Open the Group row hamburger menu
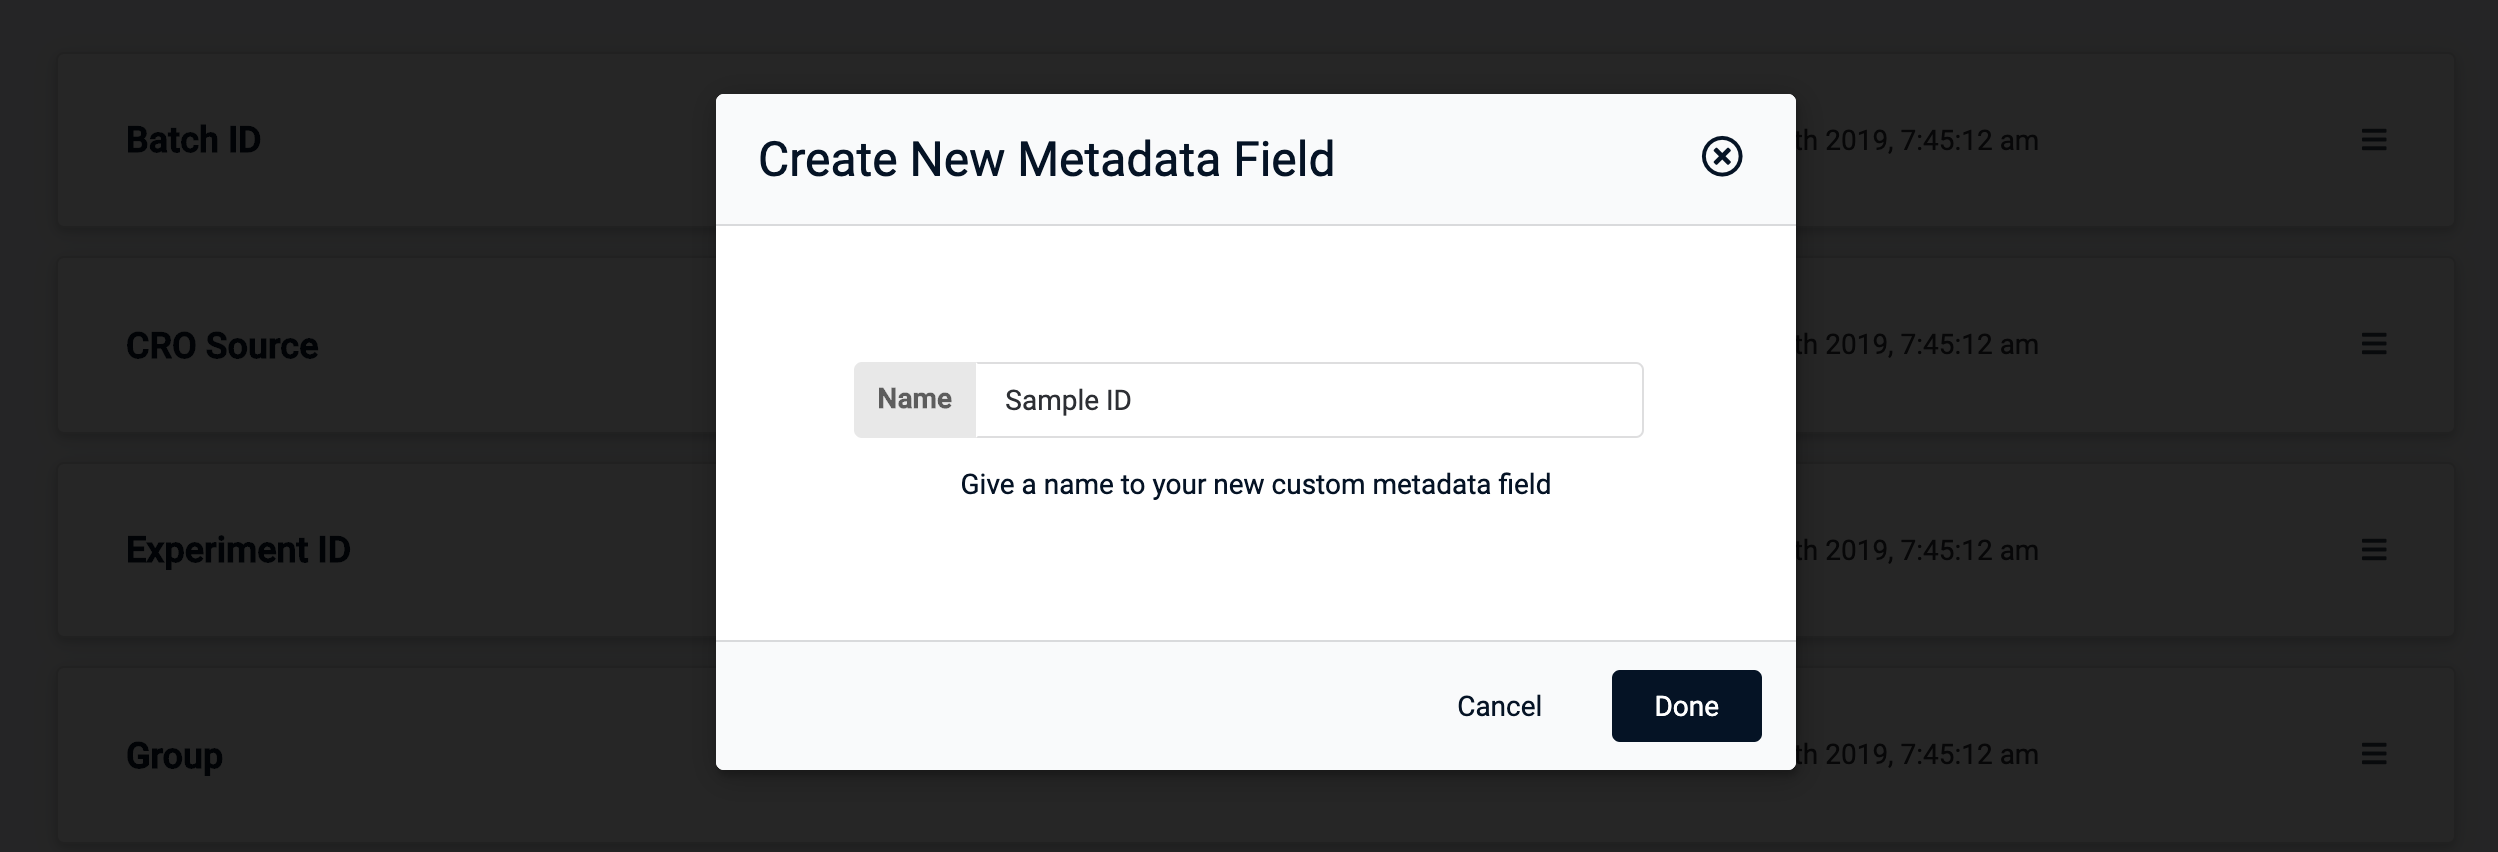This screenshot has height=852, width=2498. (x=2374, y=754)
